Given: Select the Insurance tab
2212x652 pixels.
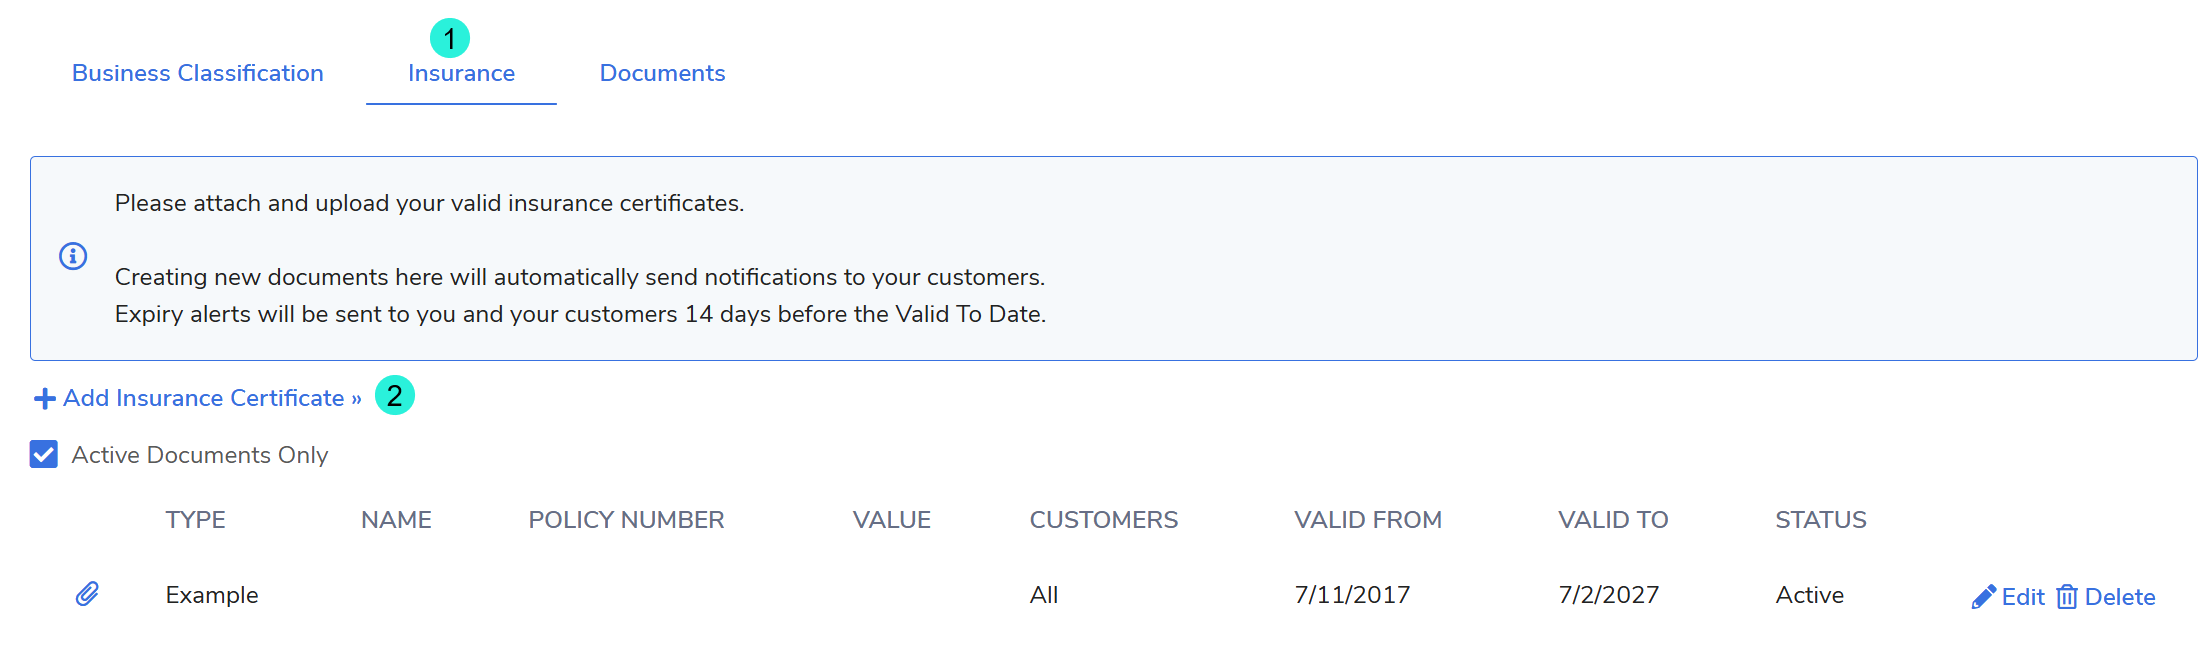Looking at the screenshot, I should [461, 73].
